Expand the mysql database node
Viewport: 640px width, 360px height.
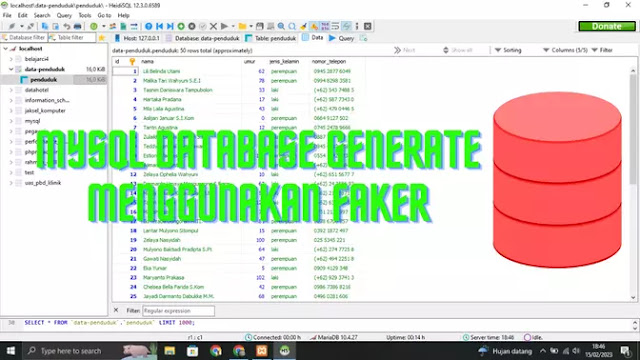pos(11,121)
